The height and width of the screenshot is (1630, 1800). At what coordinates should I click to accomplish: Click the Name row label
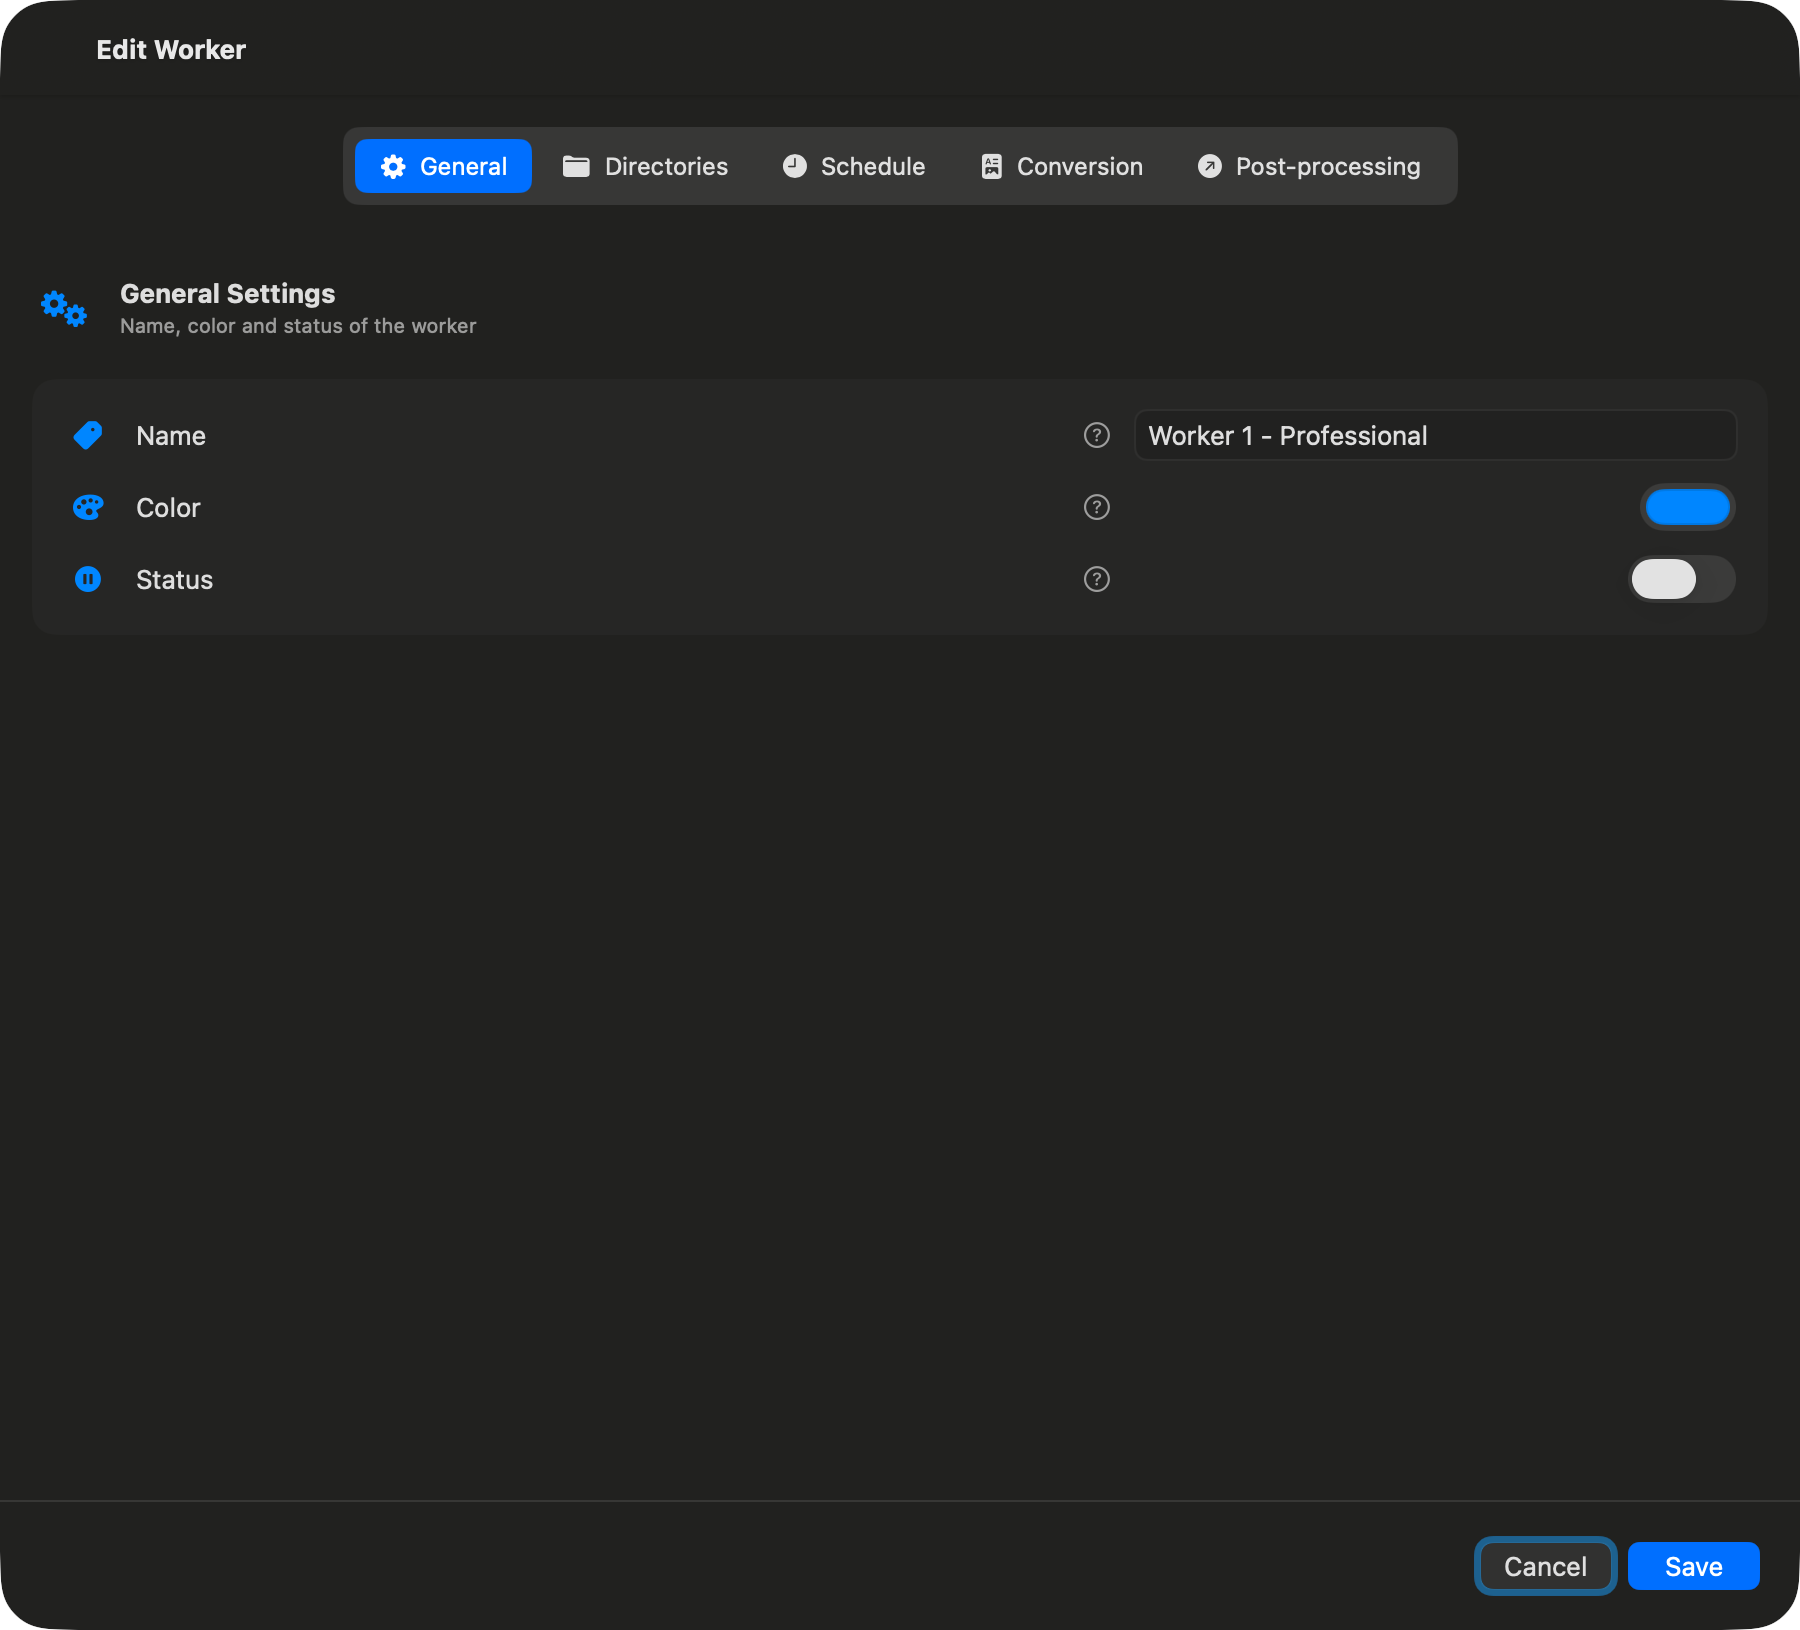coord(171,436)
